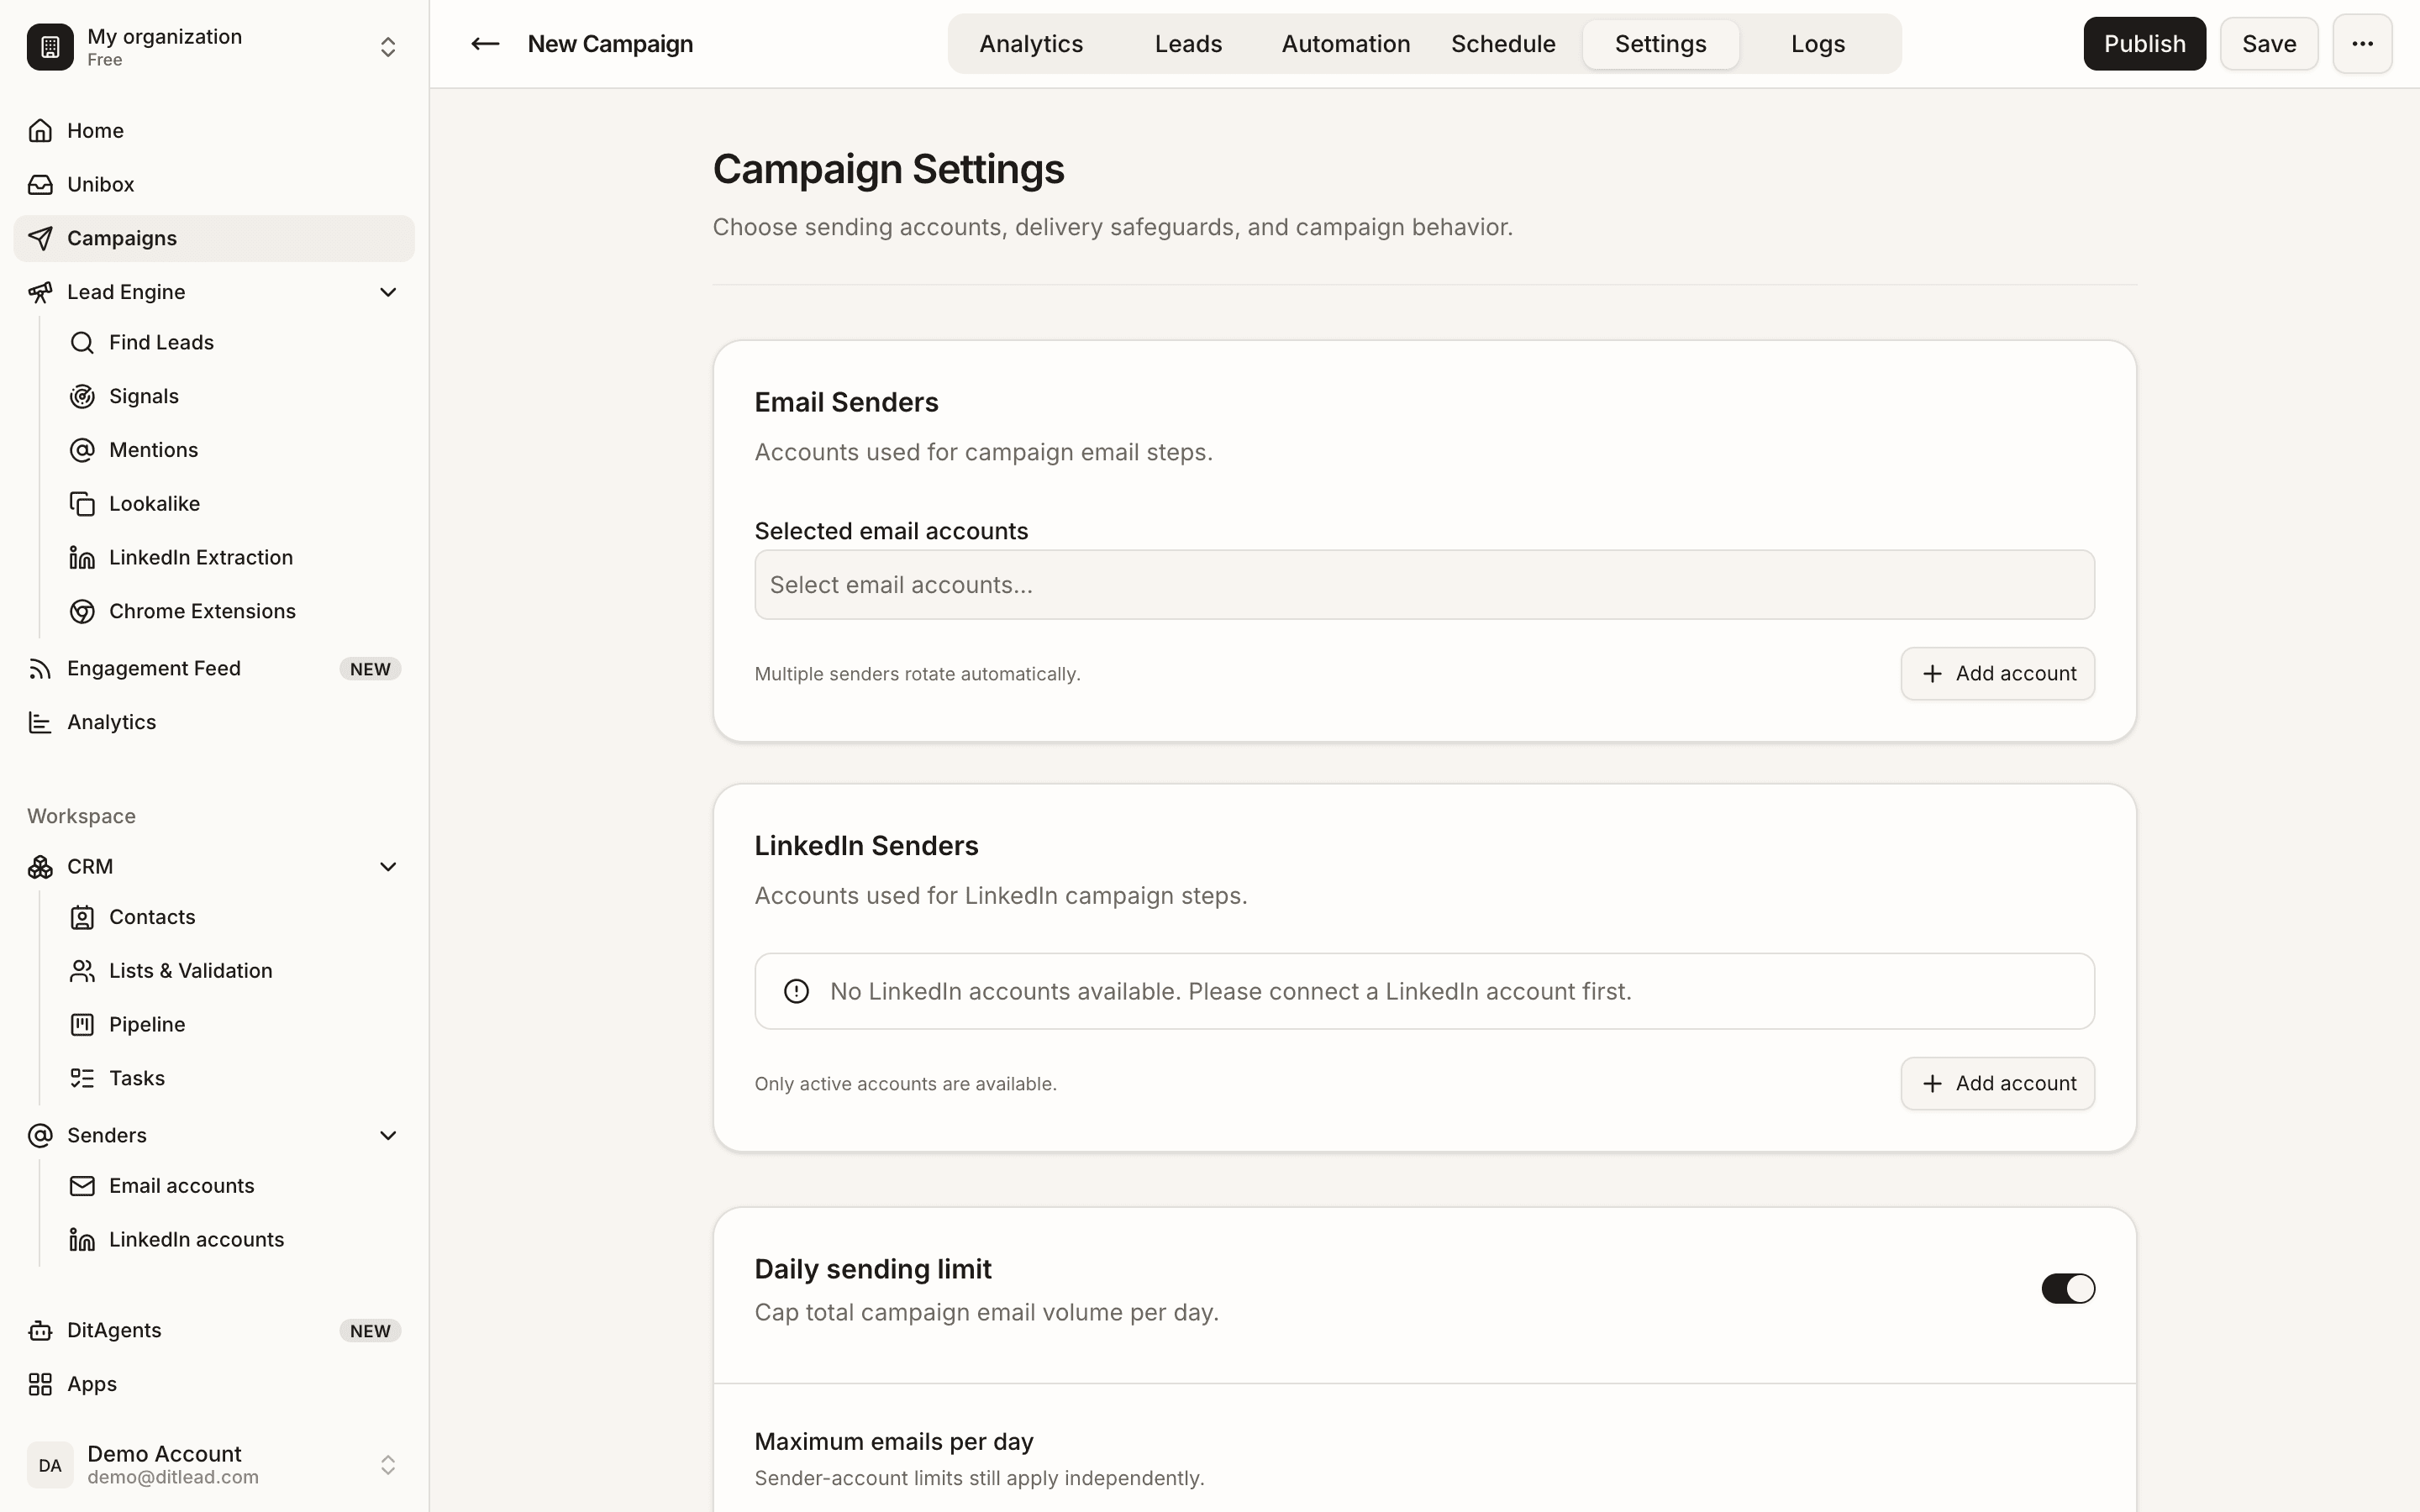Select the Settings tab
This screenshot has height=1512, width=2420.
pyautogui.click(x=1660, y=44)
